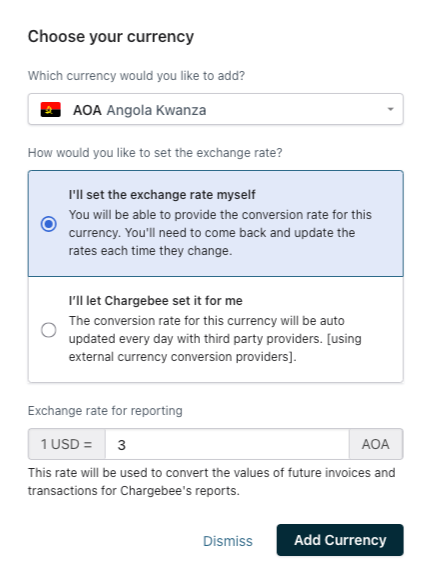The width and height of the screenshot is (428, 578).
Task: Click the Choose your currency title
Action: pyautogui.click(x=111, y=37)
